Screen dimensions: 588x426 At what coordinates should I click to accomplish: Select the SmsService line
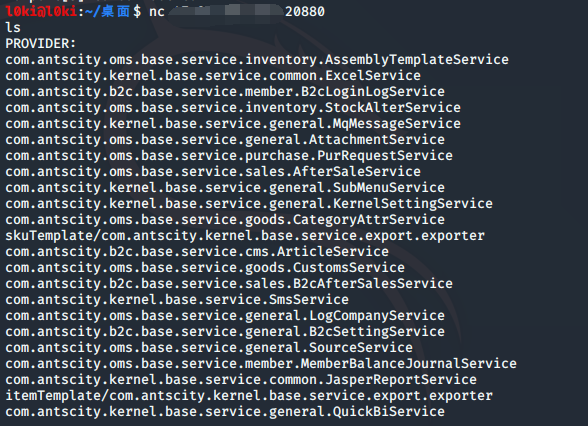pyautogui.click(x=177, y=300)
